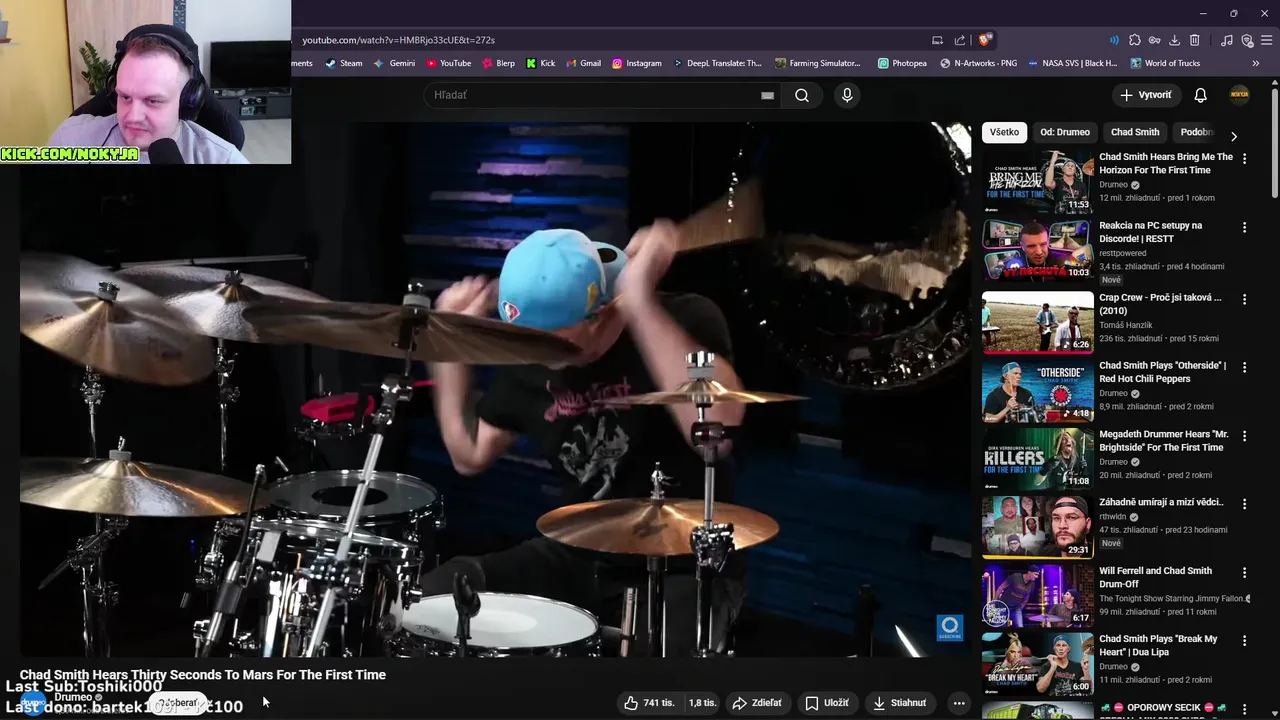Image resolution: width=1280 pixels, height=720 pixels.
Task: Click the Brave Shields lion icon
Action: 985,40
